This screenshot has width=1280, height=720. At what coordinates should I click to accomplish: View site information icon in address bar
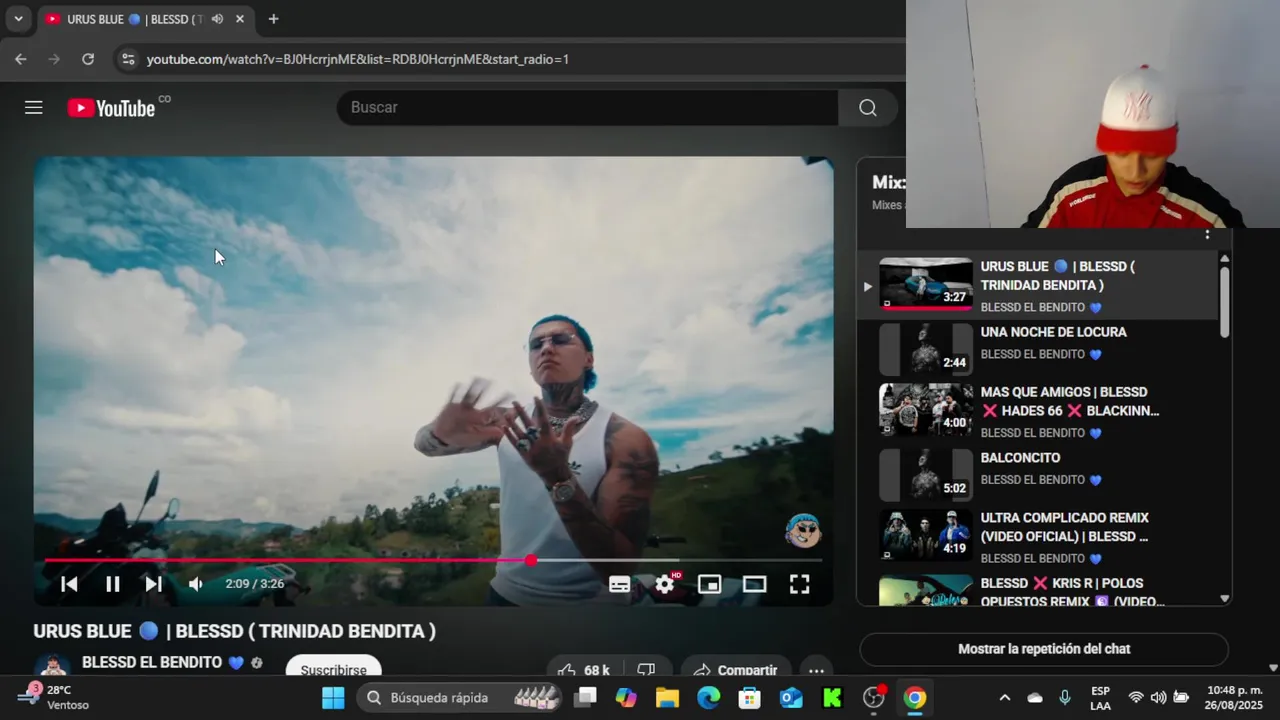point(127,59)
